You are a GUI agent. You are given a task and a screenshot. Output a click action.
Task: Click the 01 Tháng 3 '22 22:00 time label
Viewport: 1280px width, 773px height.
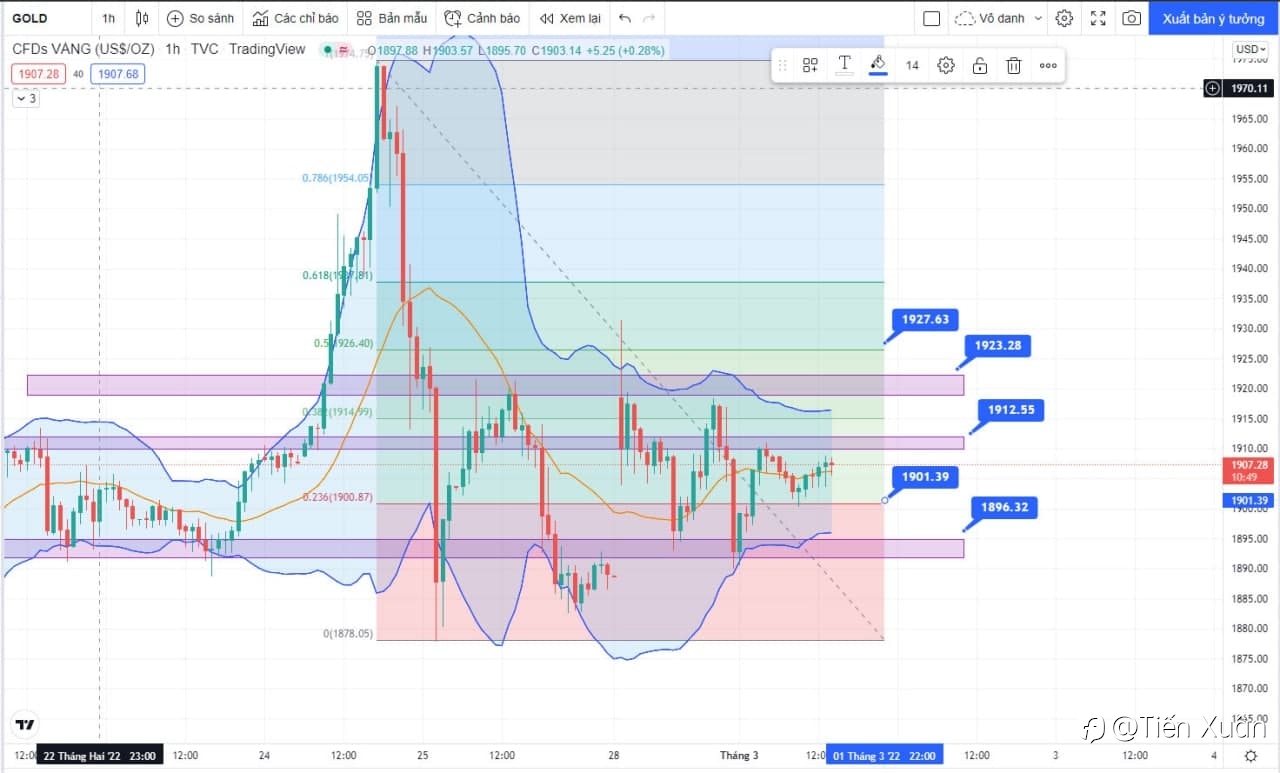click(885, 755)
